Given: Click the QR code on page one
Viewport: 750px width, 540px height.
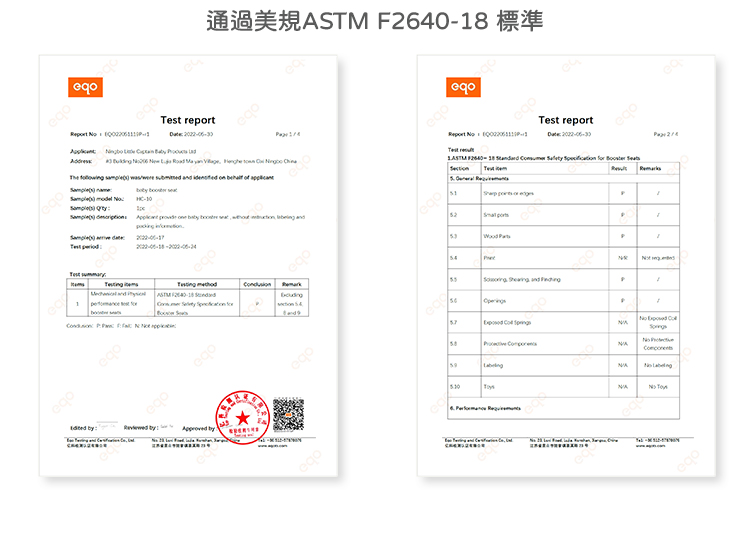Looking at the screenshot, I should click(x=288, y=413).
